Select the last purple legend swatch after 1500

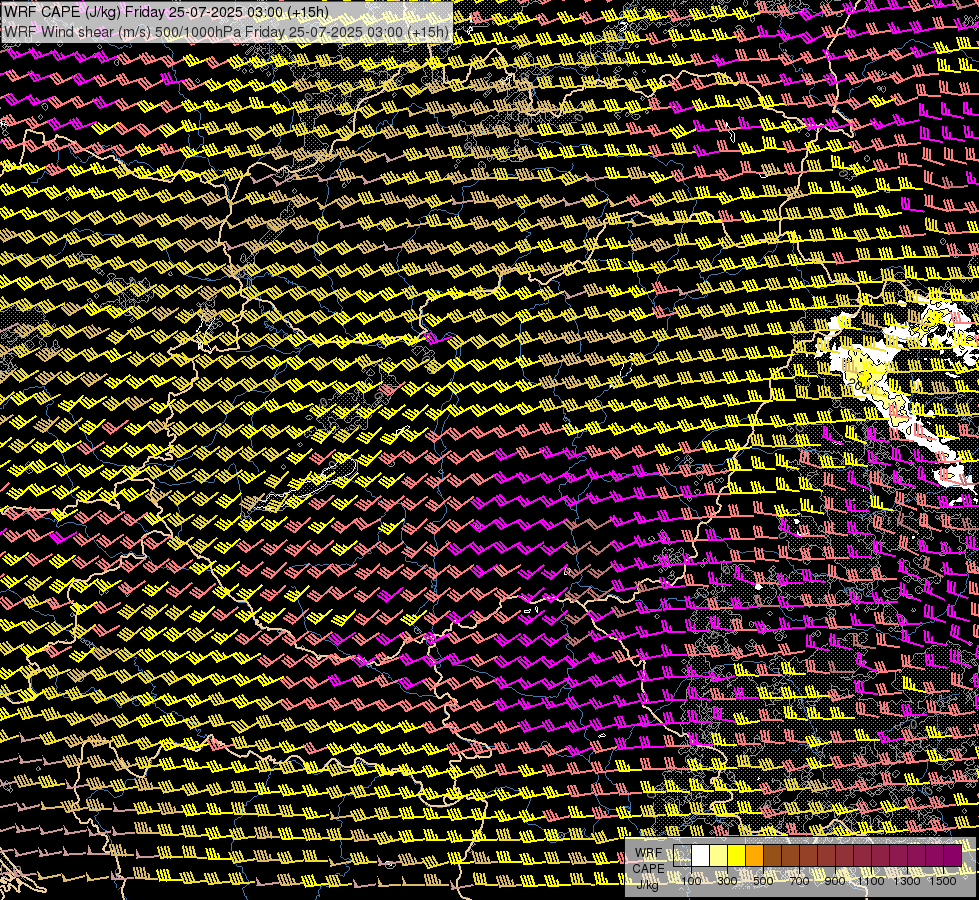pyautogui.click(x=952, y=855)
